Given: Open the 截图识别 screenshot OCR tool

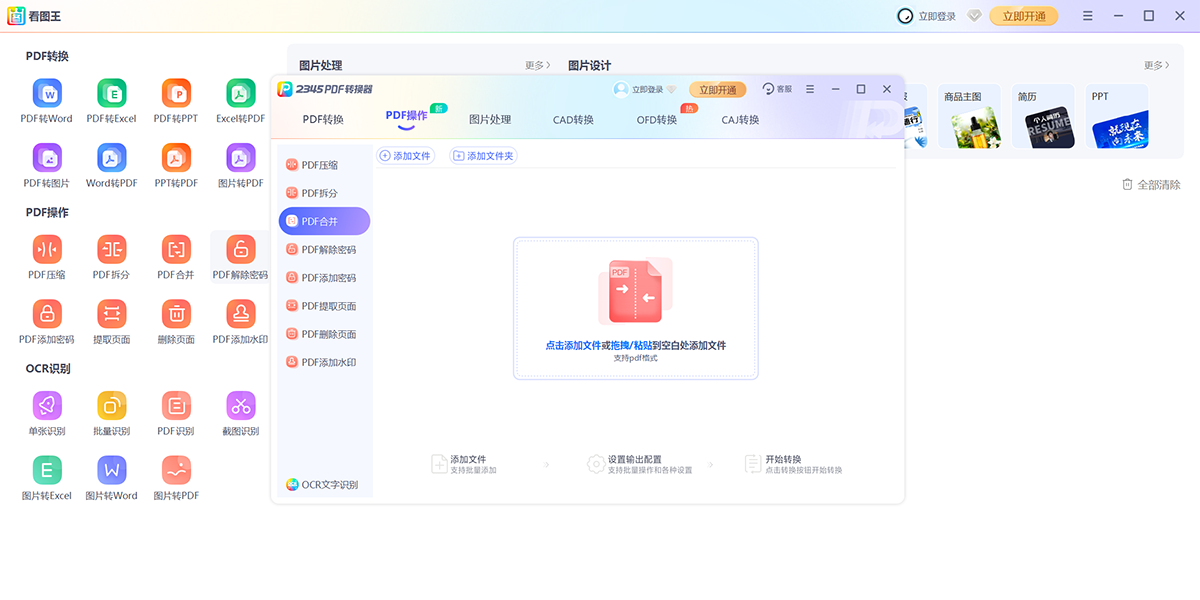Looking at the screenshot, I should click(240, 410).
